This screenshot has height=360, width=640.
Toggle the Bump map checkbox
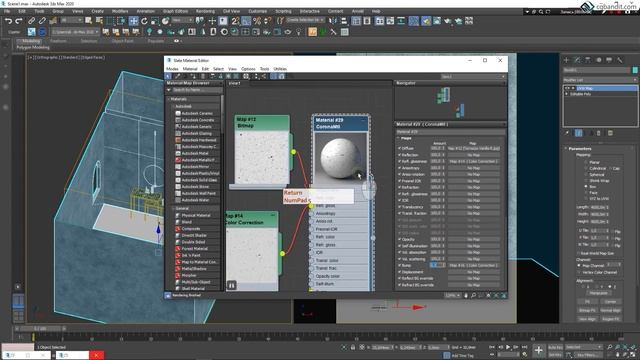point(400,265)
